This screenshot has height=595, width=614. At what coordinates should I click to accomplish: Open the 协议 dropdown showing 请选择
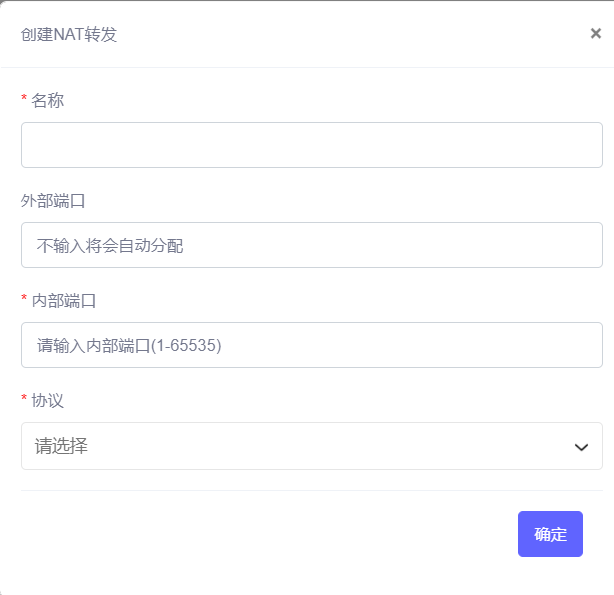(x=312, y=446)
